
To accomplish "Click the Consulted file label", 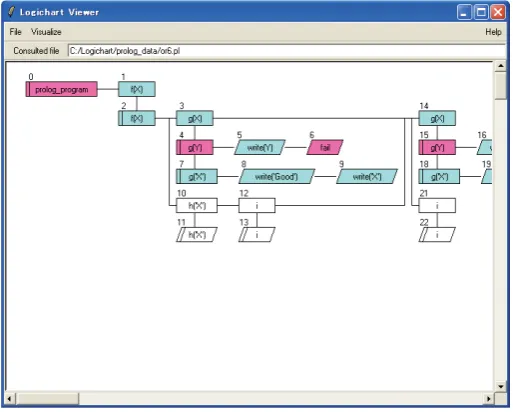I will (x=36, y=51).
